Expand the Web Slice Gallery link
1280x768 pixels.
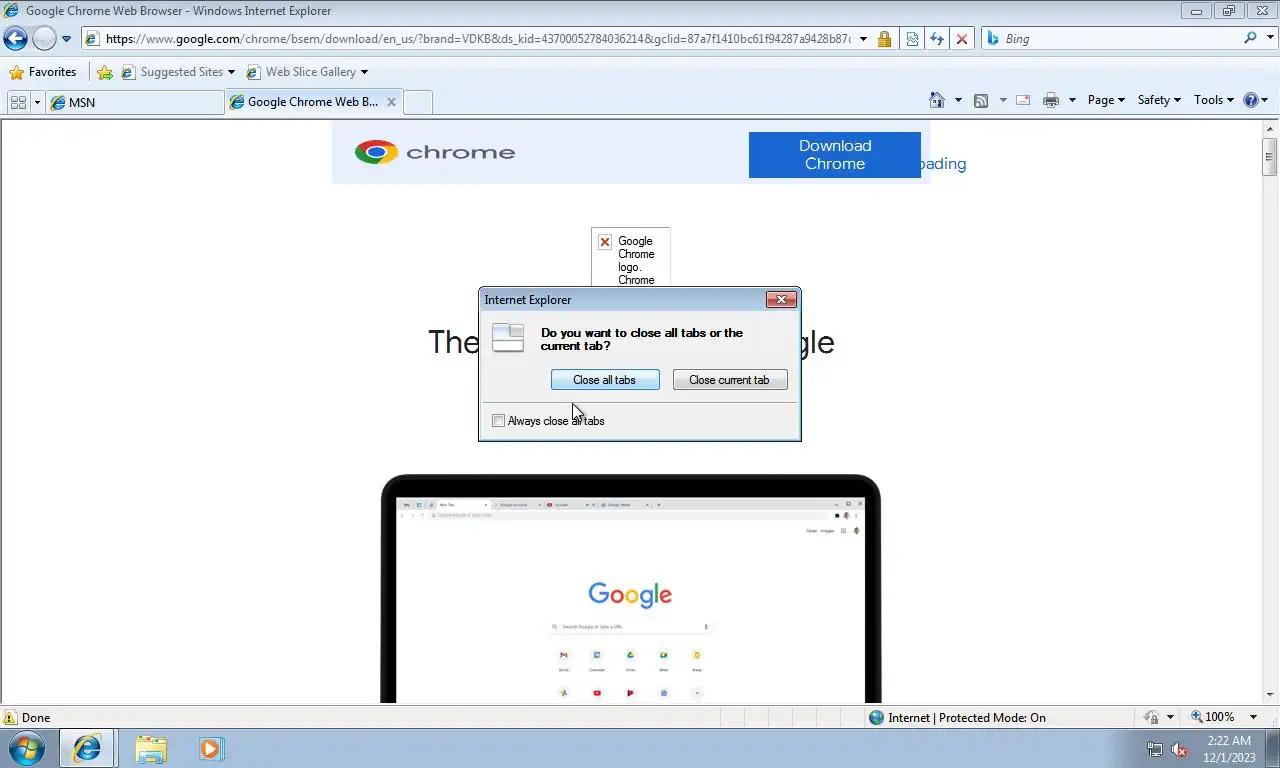307,72
